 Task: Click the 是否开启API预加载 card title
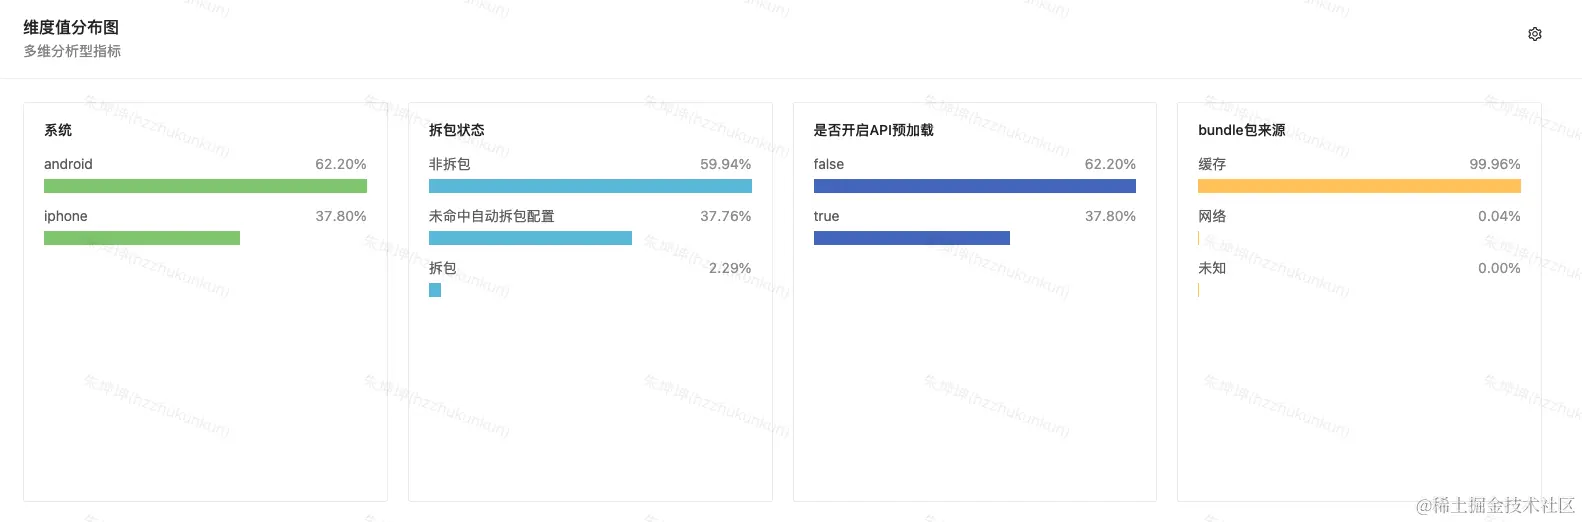[874, 130]
